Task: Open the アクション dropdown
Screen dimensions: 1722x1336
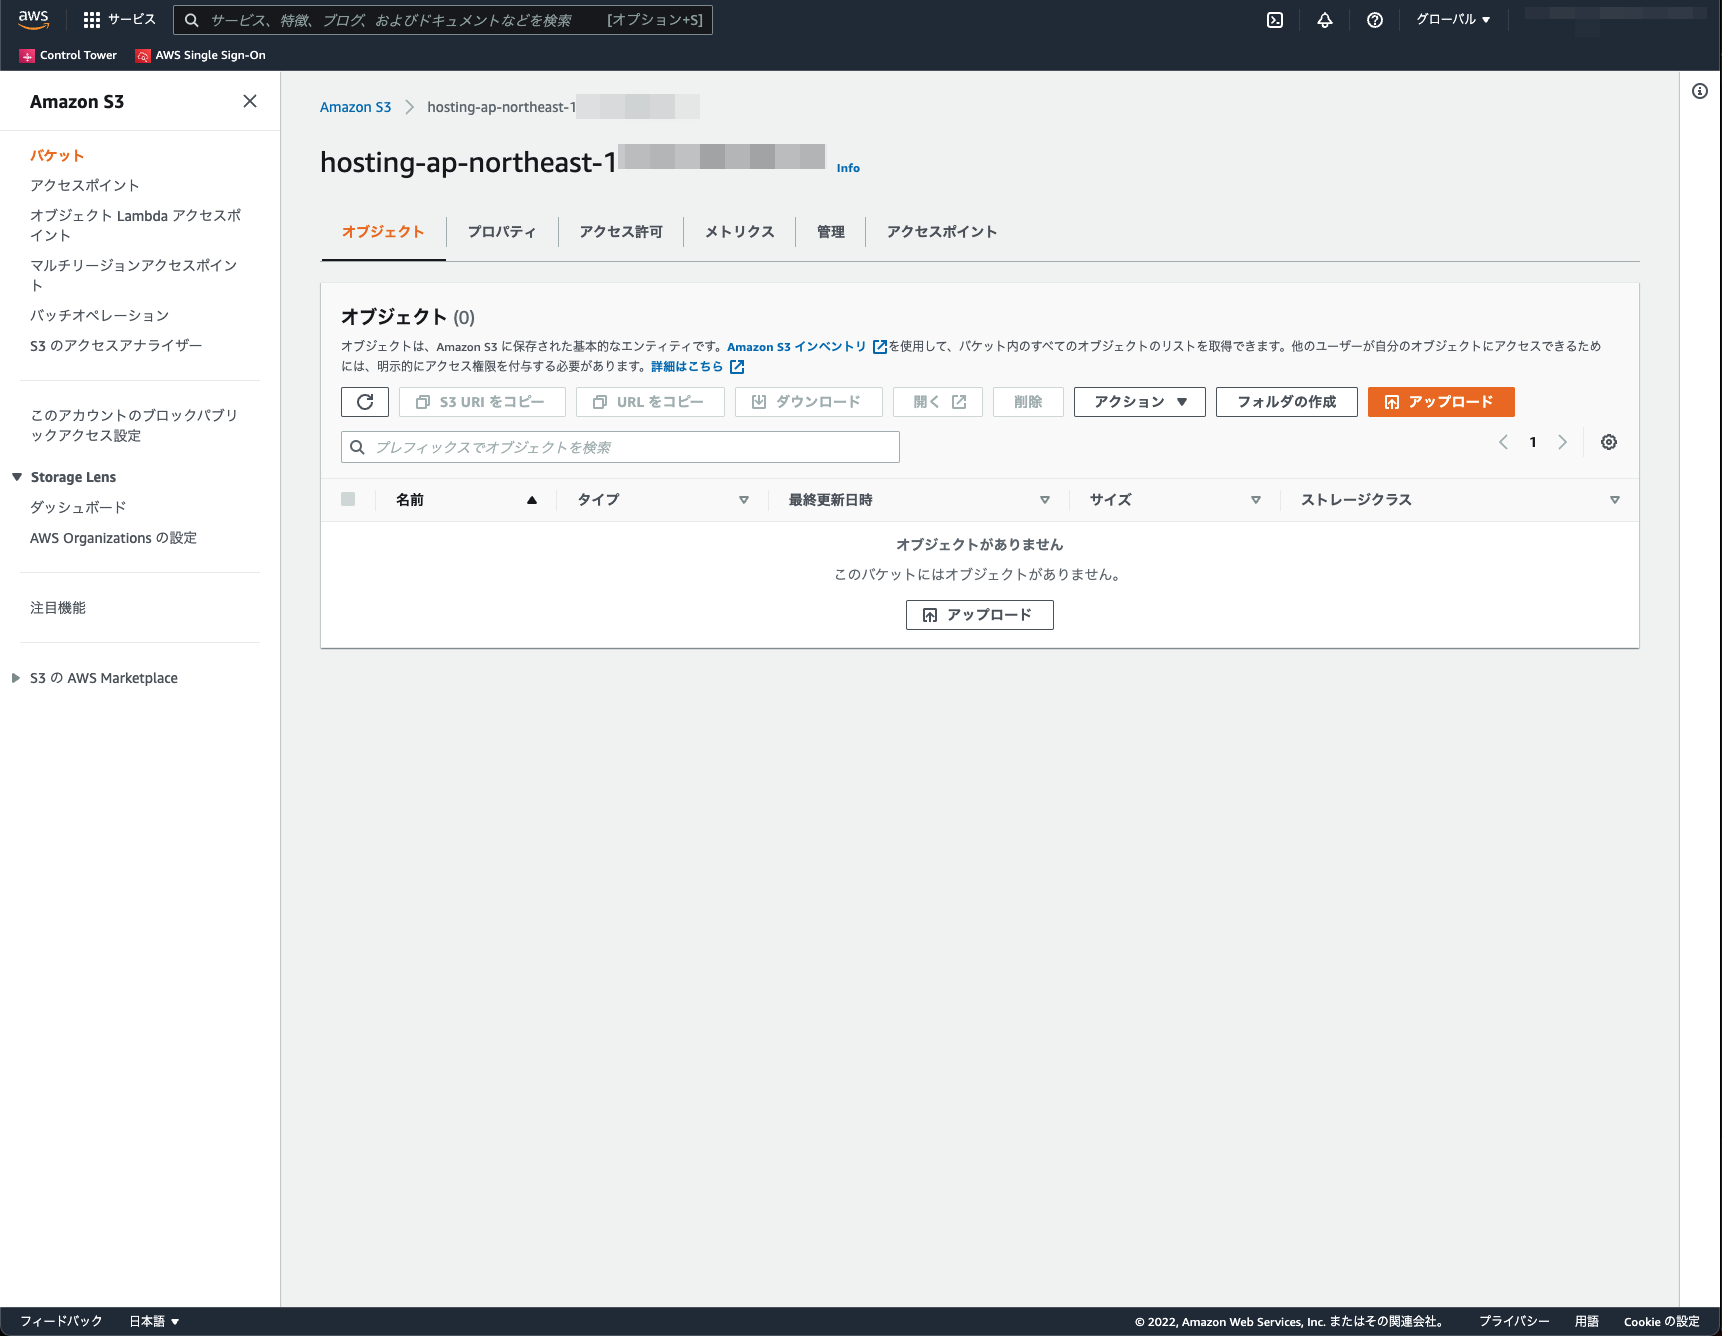Action: coord(1140,402)
